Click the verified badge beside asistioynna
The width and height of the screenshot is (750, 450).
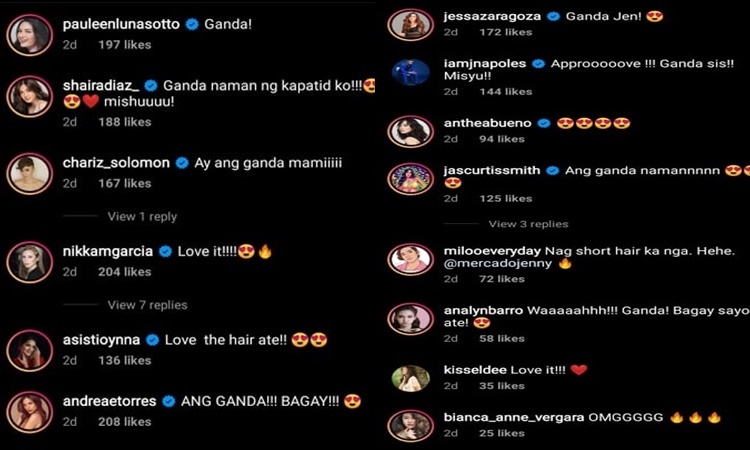pos(153,340)
